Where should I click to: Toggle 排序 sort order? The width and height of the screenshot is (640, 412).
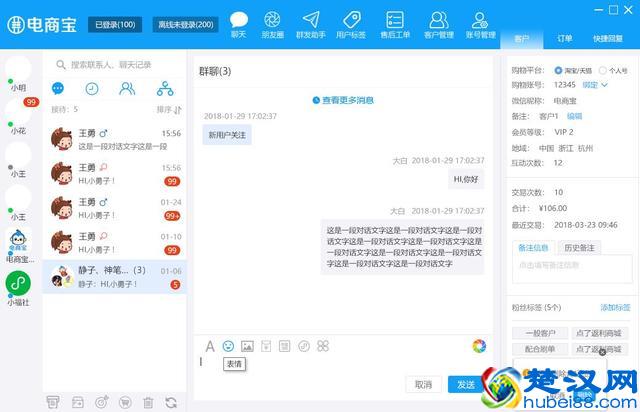(169, 109)
